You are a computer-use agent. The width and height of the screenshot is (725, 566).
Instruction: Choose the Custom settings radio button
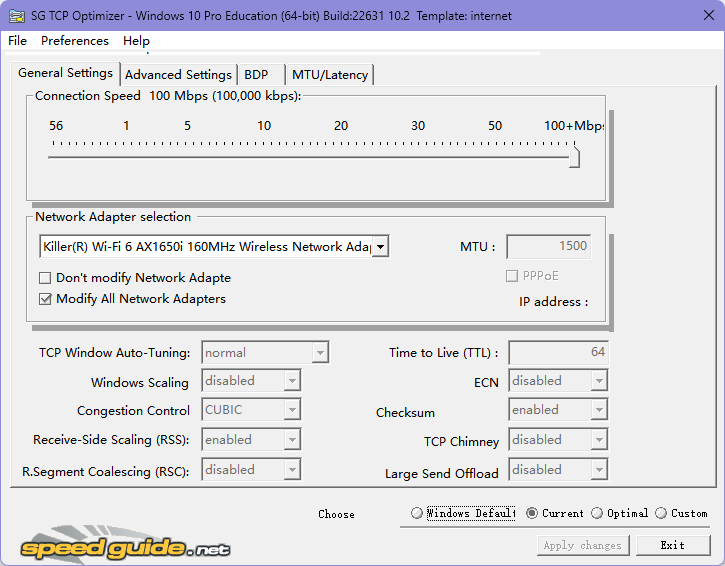(x=661, y=513)
